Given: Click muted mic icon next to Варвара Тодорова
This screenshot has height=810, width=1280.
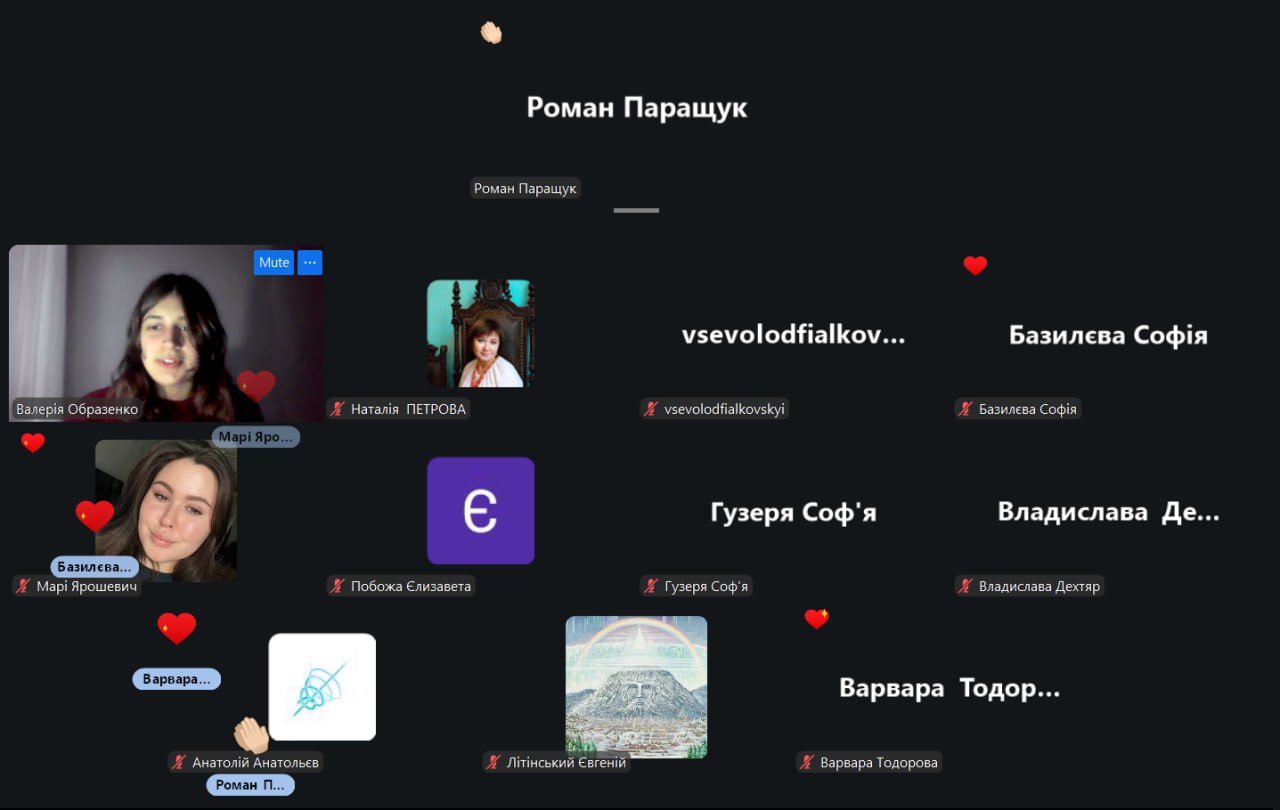Looking at the screenshot, I should click(x=808, y=763).
